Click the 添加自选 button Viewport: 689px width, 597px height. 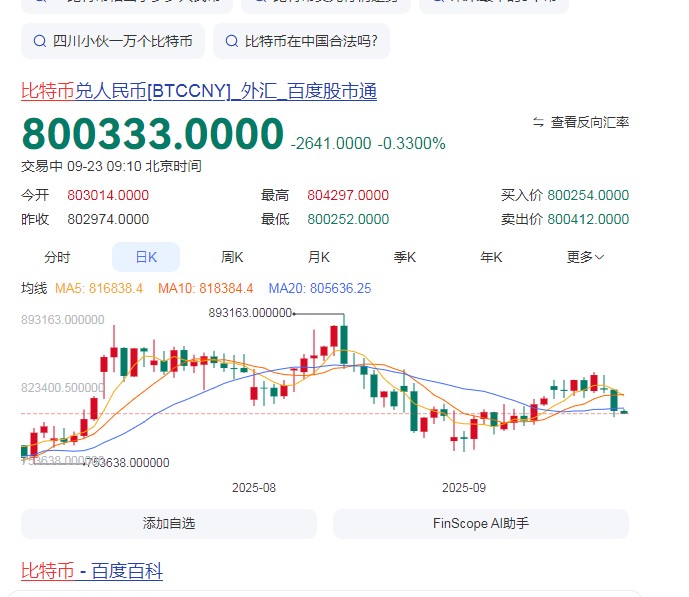[x=169, y=524]
